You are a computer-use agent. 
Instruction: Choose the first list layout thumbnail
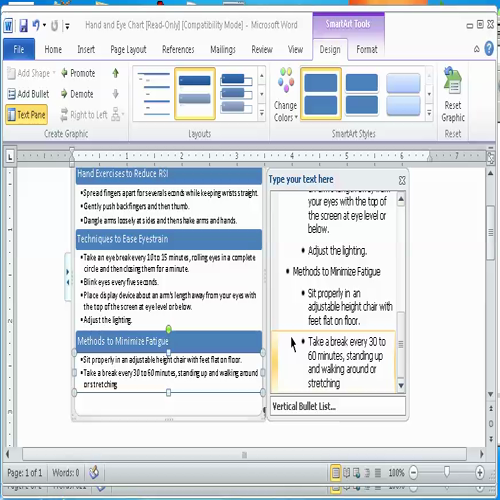click(153, 94)
